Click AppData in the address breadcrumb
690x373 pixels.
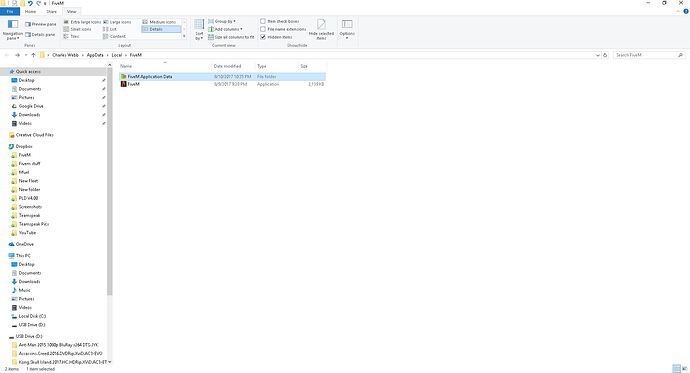[x=95, y=55]
